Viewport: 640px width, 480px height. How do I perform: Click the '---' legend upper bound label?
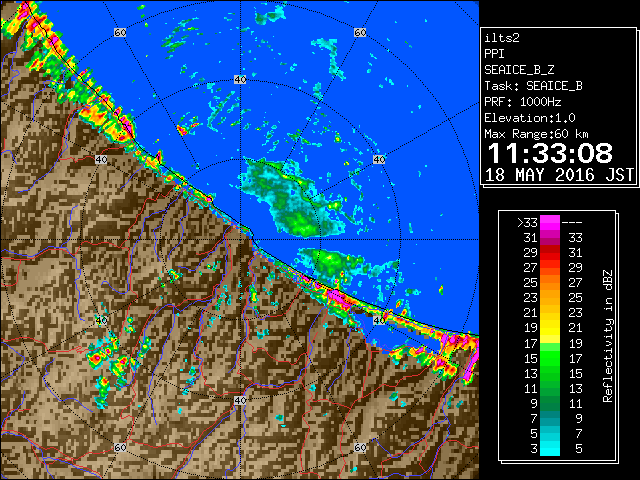pyautogui.click(x=572, y=223)
